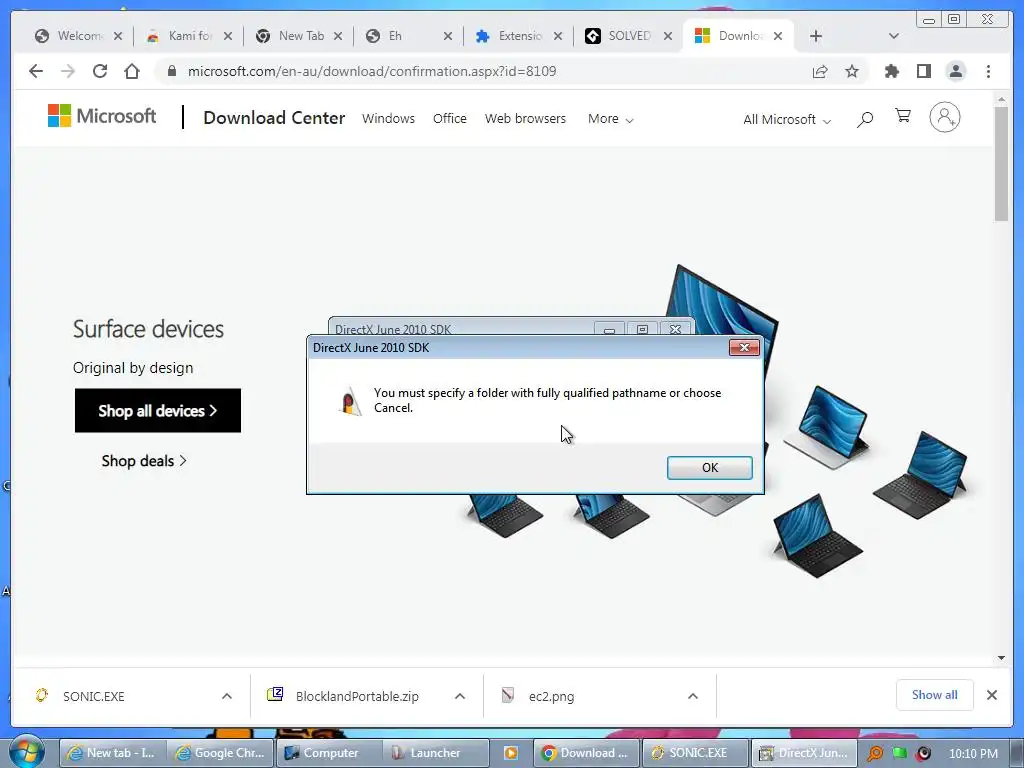The width and height of the screenshot is (1024, 768).
Task: Click the address bar URL
Action: 372,71
